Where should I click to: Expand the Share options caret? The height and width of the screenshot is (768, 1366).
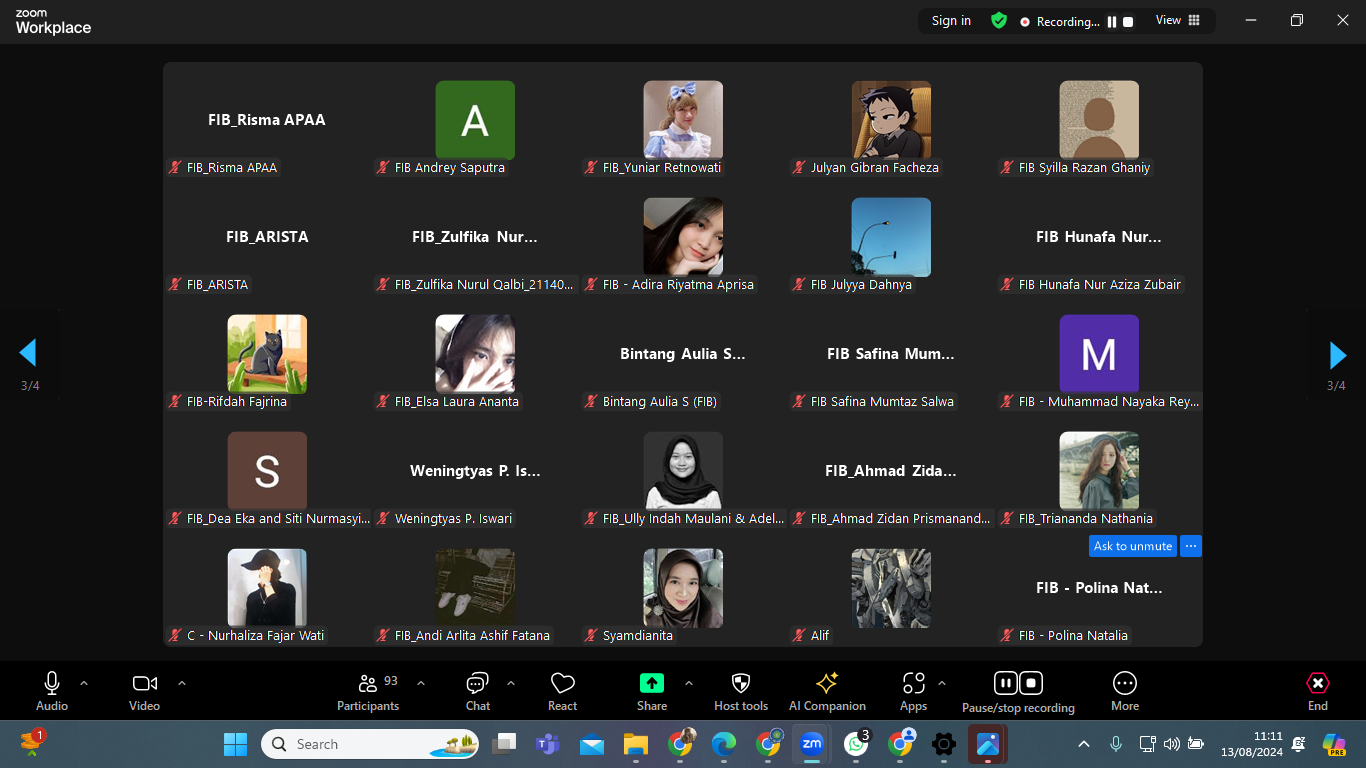(x=689, y=683)
